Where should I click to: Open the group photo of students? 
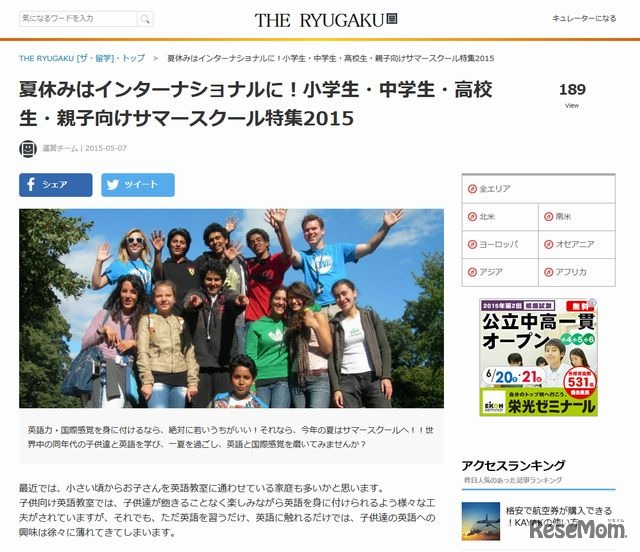(231, 308)
